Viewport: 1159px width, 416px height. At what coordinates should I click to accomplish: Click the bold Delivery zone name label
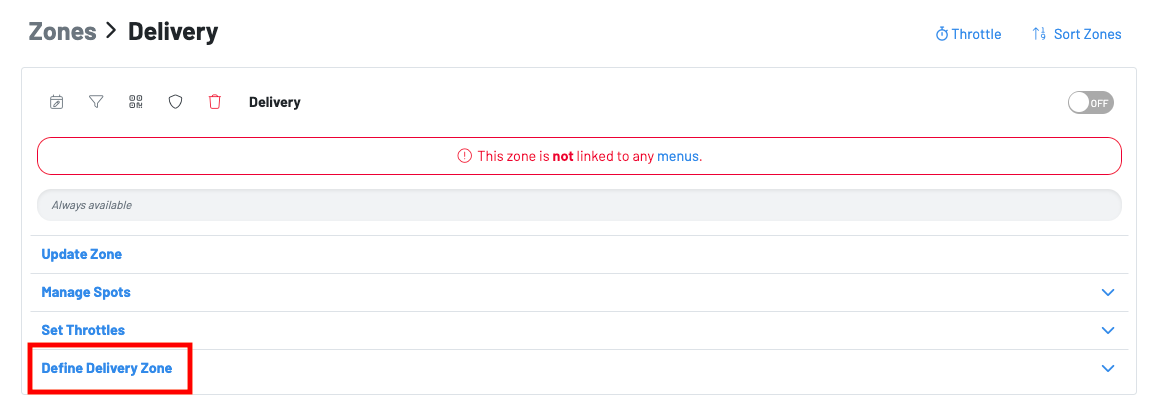(274, 102)
